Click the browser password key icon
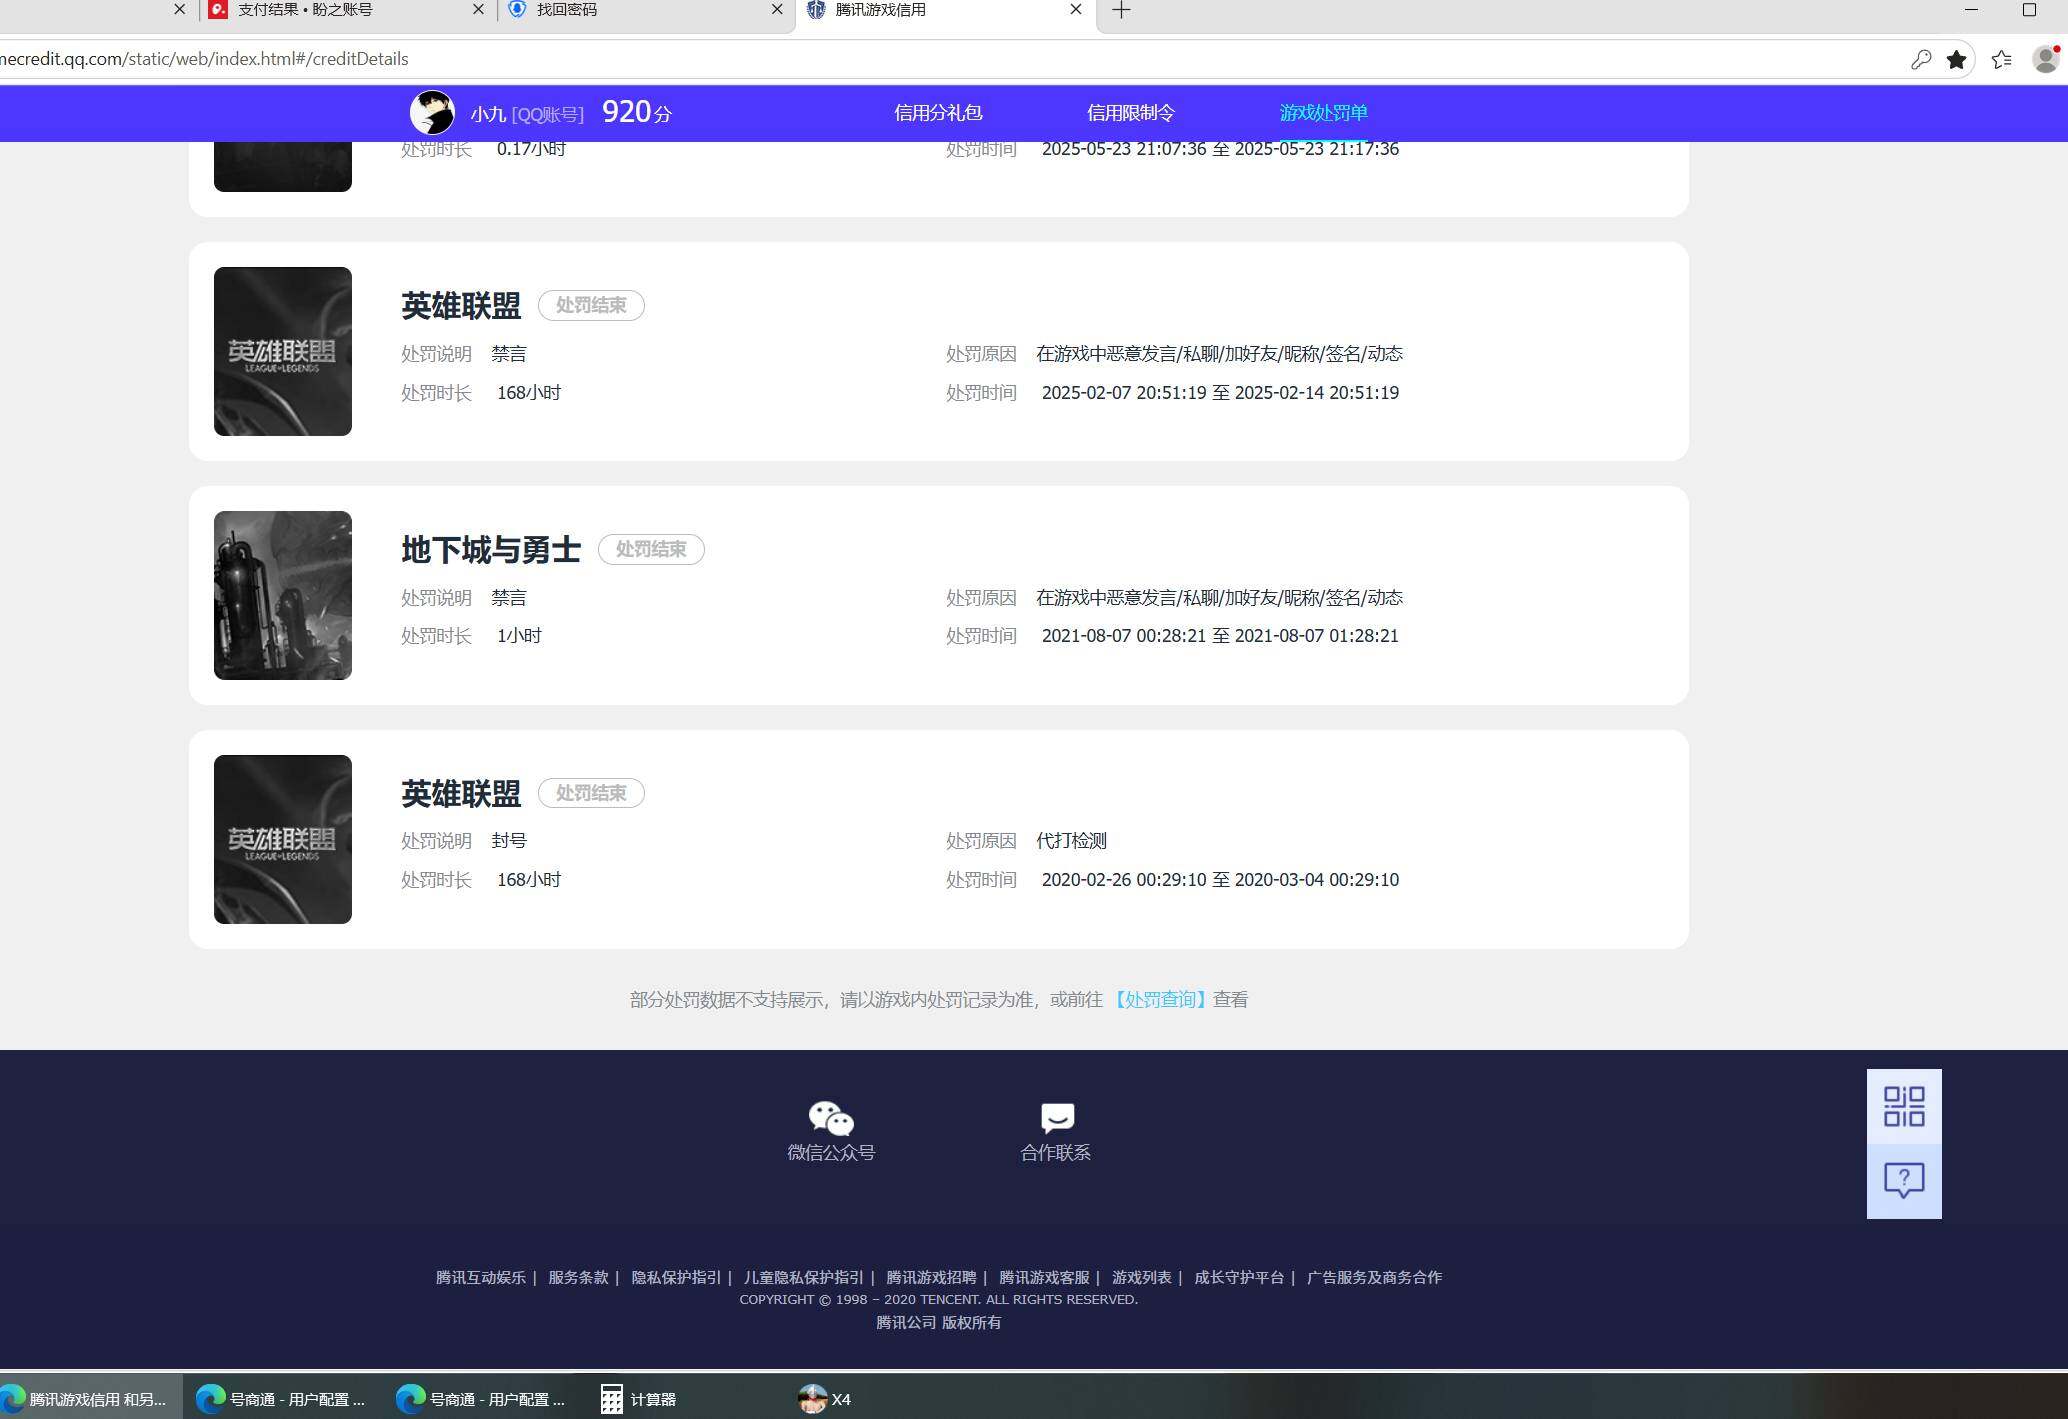 pos(1920,60)
